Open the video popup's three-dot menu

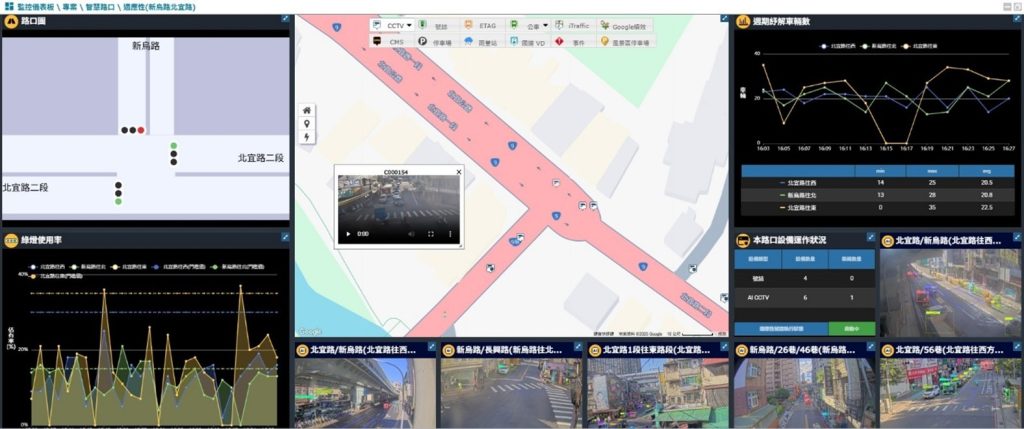[x=451, y=234]
